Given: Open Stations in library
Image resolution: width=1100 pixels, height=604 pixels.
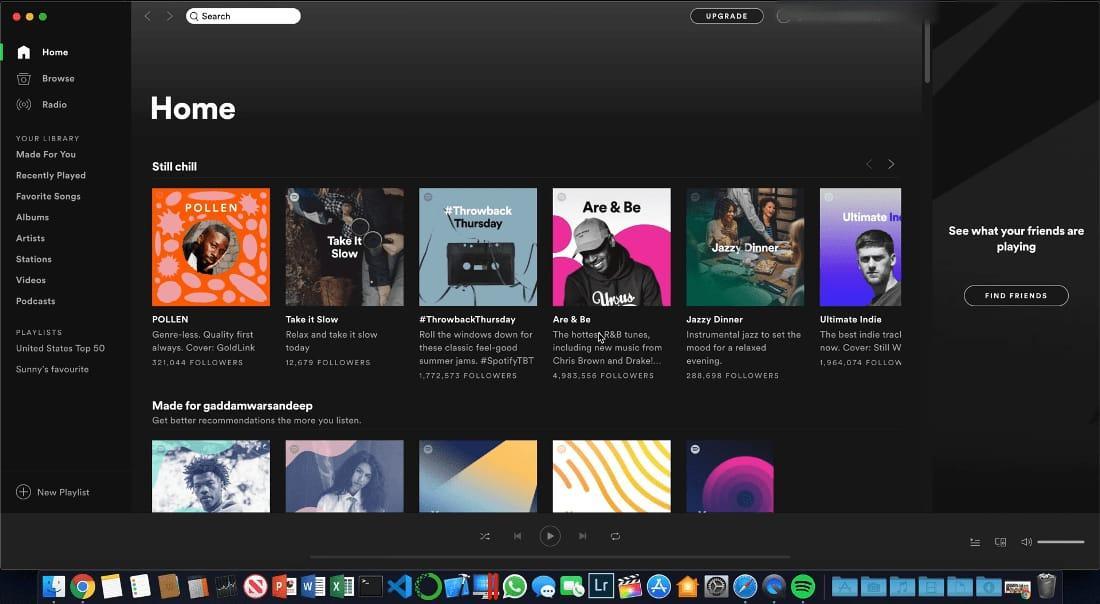Looking at the screenshot, I should (x=34, y=259).
